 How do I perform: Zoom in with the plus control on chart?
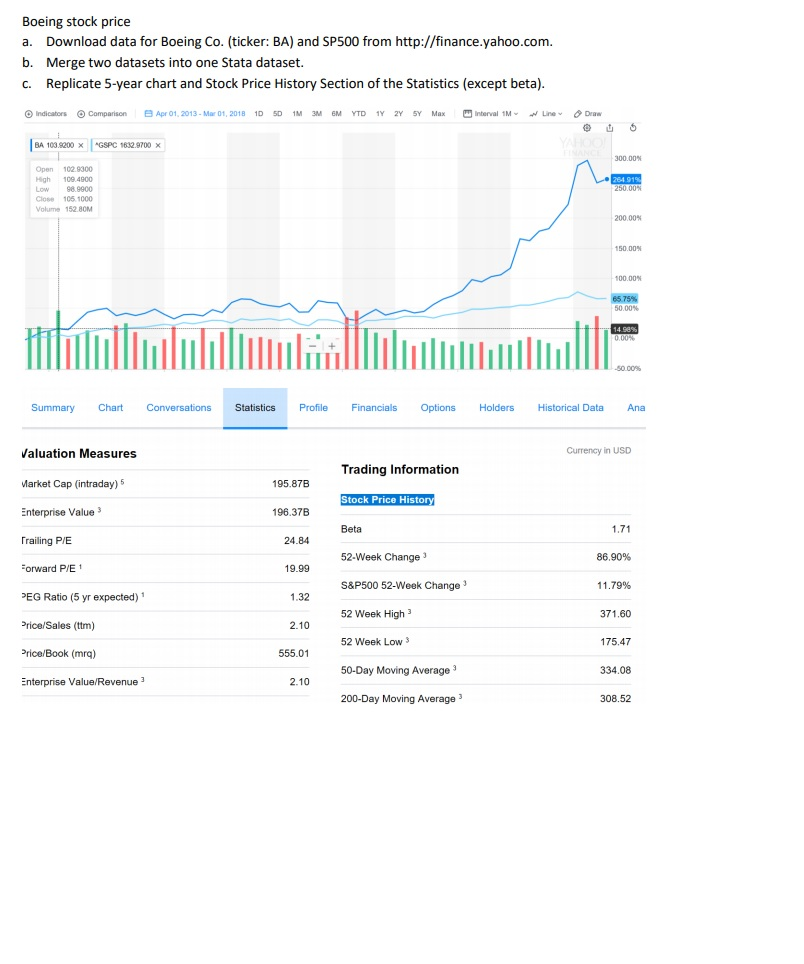click(332, 346)
